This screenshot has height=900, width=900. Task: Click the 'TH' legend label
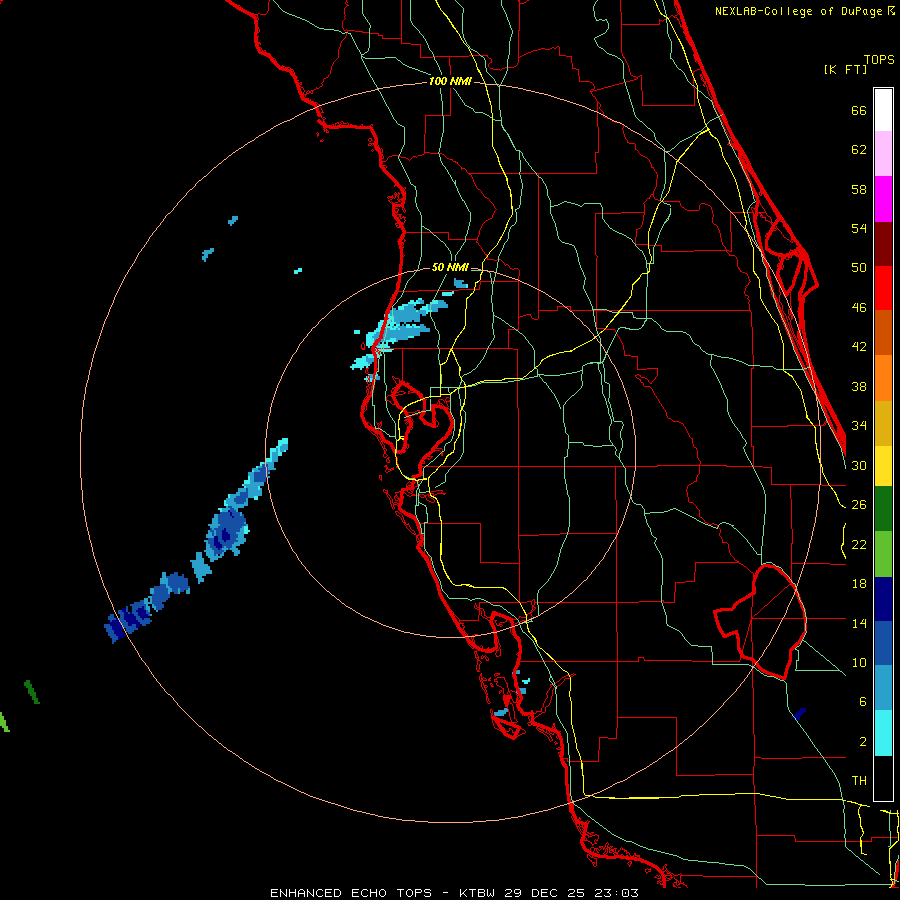click(859, 781)
